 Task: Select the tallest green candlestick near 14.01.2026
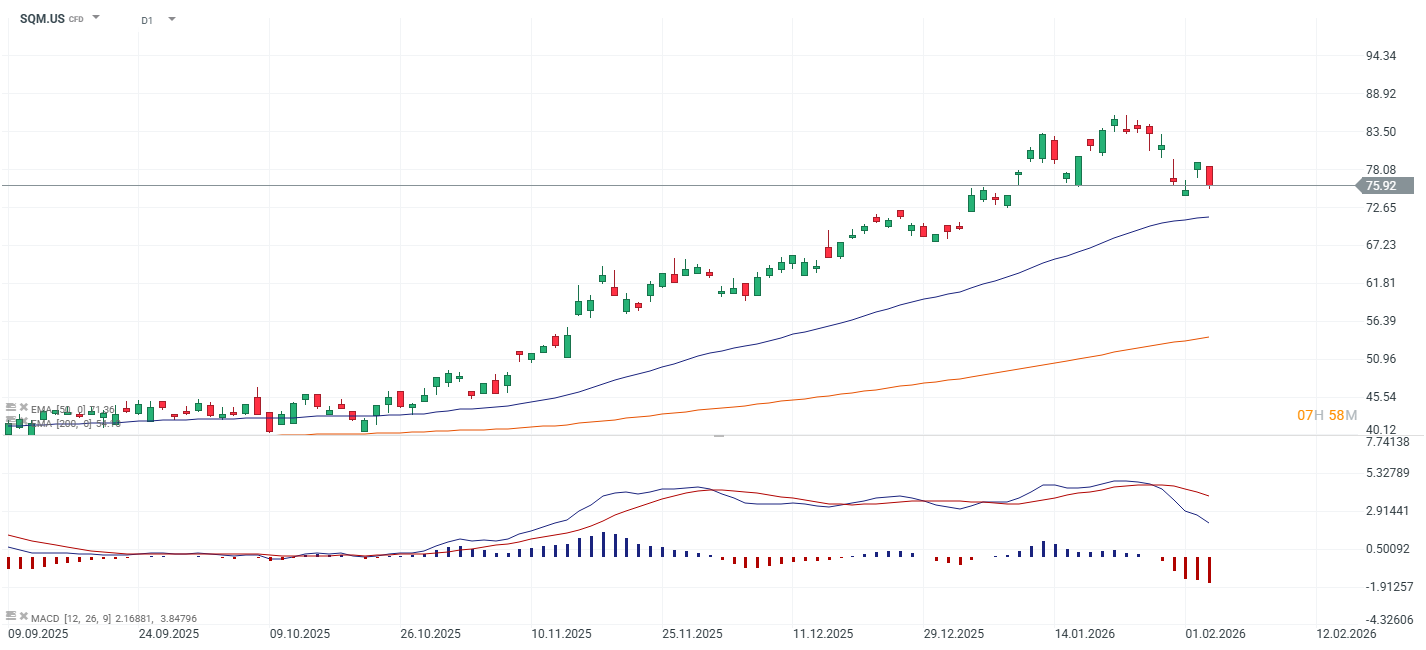pyautogui.click(x=1078, y=168)
